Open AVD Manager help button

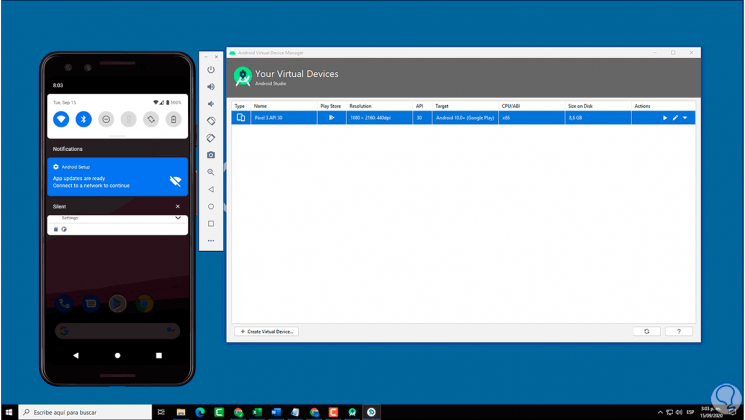tap(678, 331)
